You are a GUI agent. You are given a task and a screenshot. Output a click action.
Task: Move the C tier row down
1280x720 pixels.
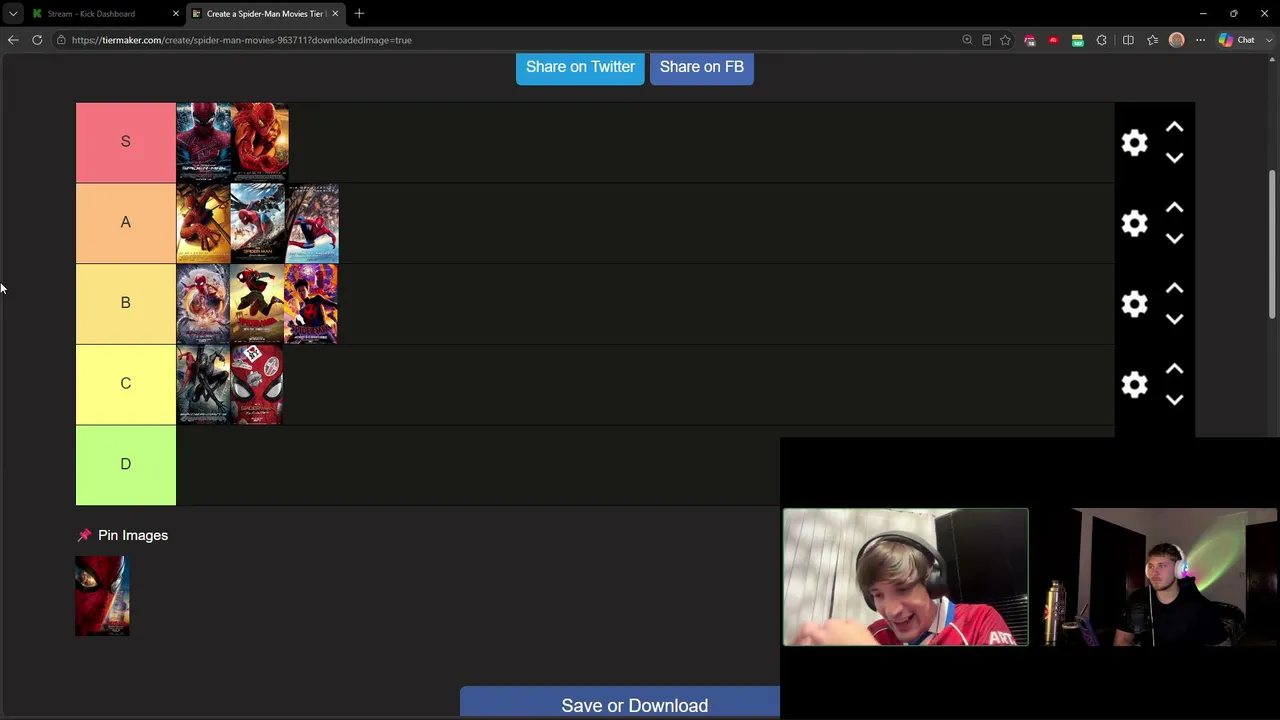point(1175,400)
